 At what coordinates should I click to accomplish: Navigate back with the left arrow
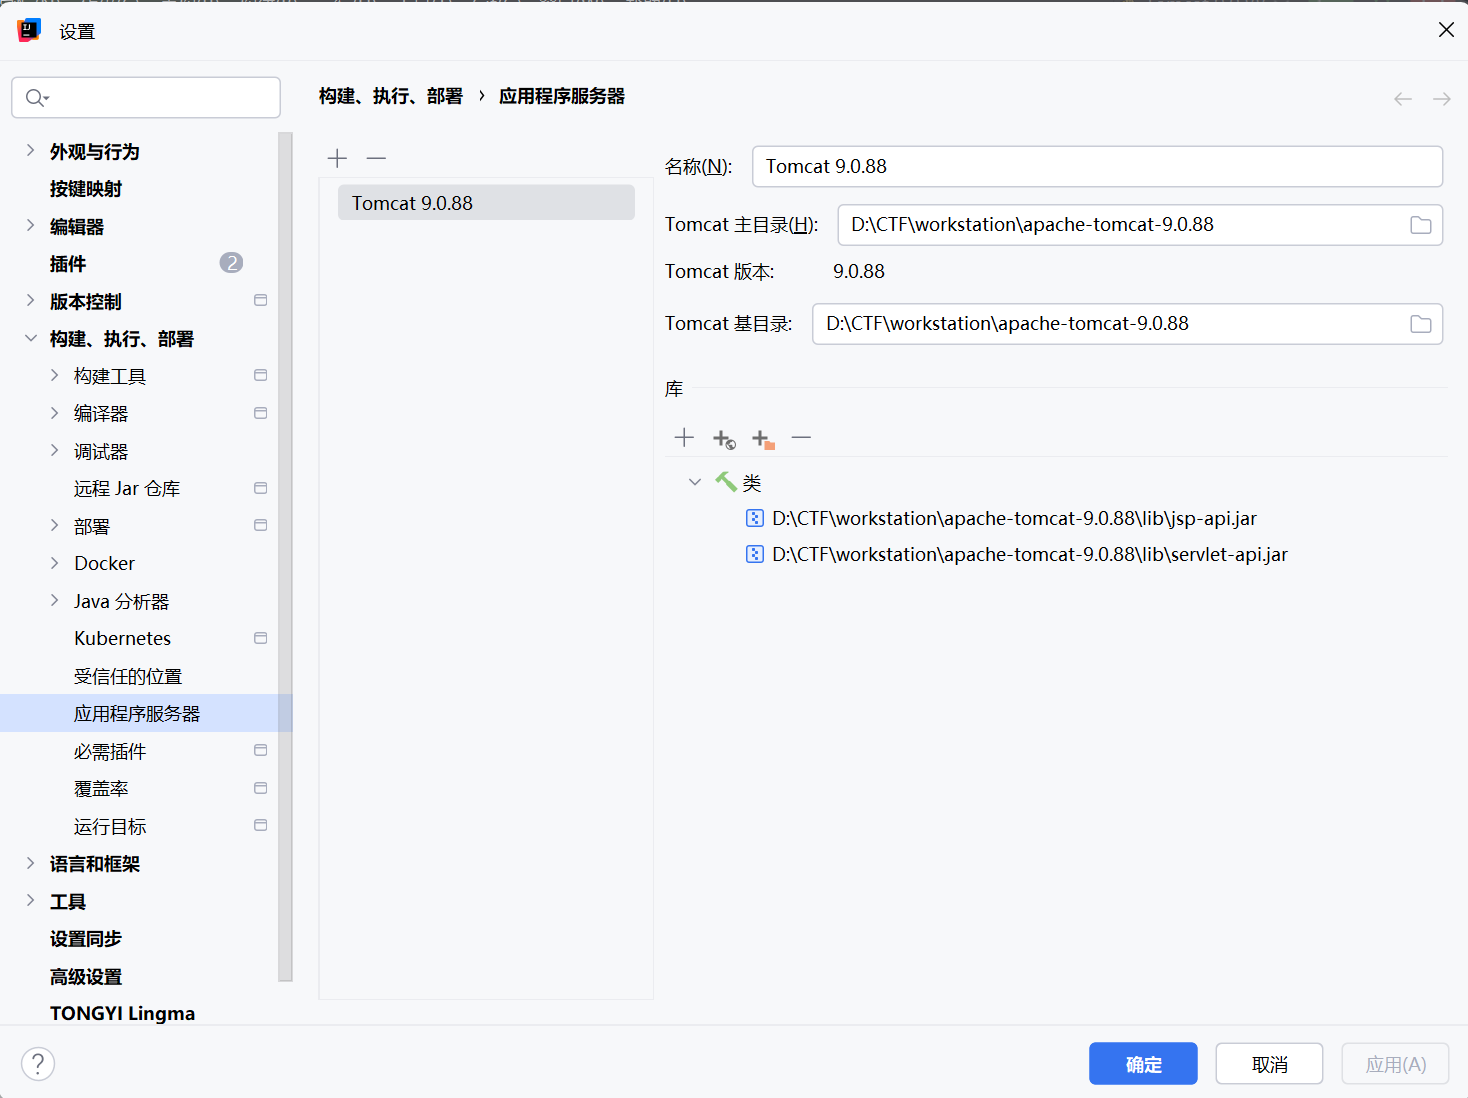[1403, 98]
